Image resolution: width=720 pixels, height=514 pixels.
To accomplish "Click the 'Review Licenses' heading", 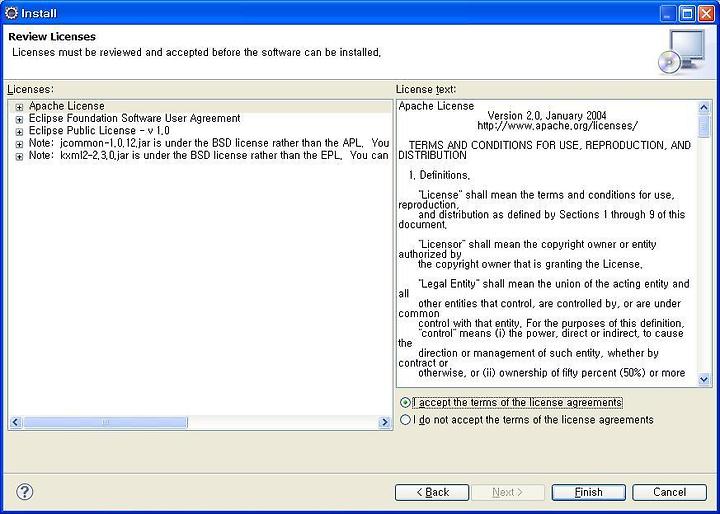I will 52,37.
